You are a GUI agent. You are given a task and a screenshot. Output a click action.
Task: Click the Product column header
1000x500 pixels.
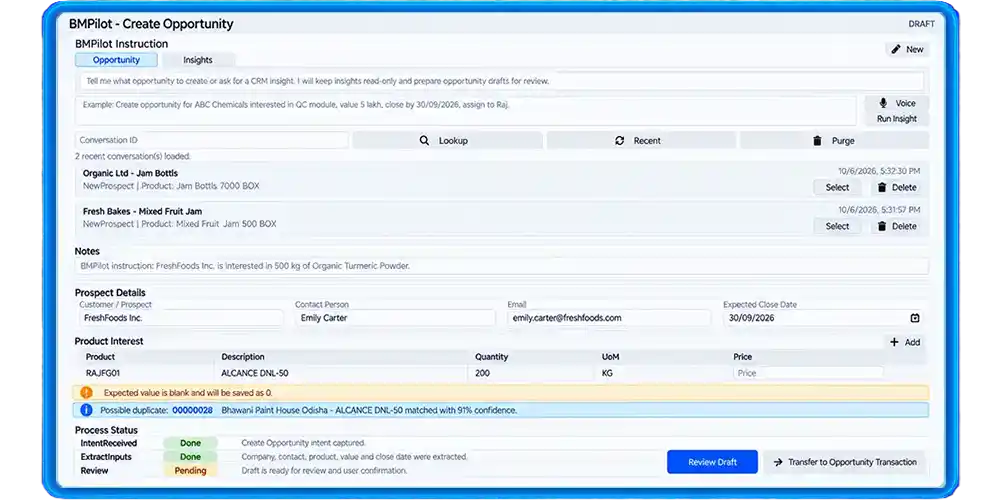click(101, 357)
